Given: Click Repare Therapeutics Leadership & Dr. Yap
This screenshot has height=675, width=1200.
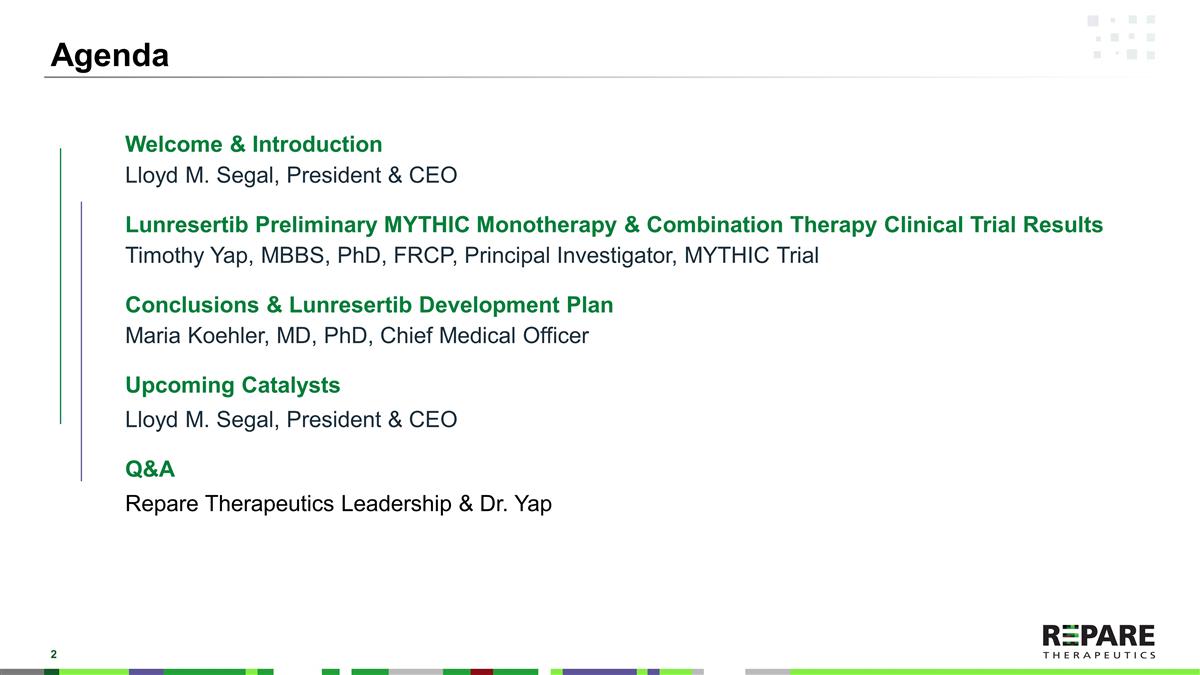Looking at the screenshot, I should click(x=338, y=504).
